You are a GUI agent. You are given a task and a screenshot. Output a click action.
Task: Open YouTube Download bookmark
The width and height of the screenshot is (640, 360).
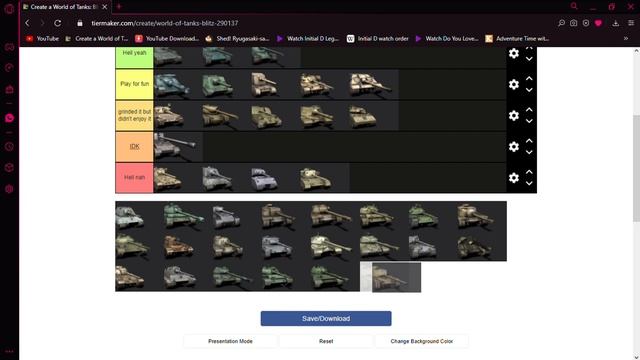pos(167,38)
